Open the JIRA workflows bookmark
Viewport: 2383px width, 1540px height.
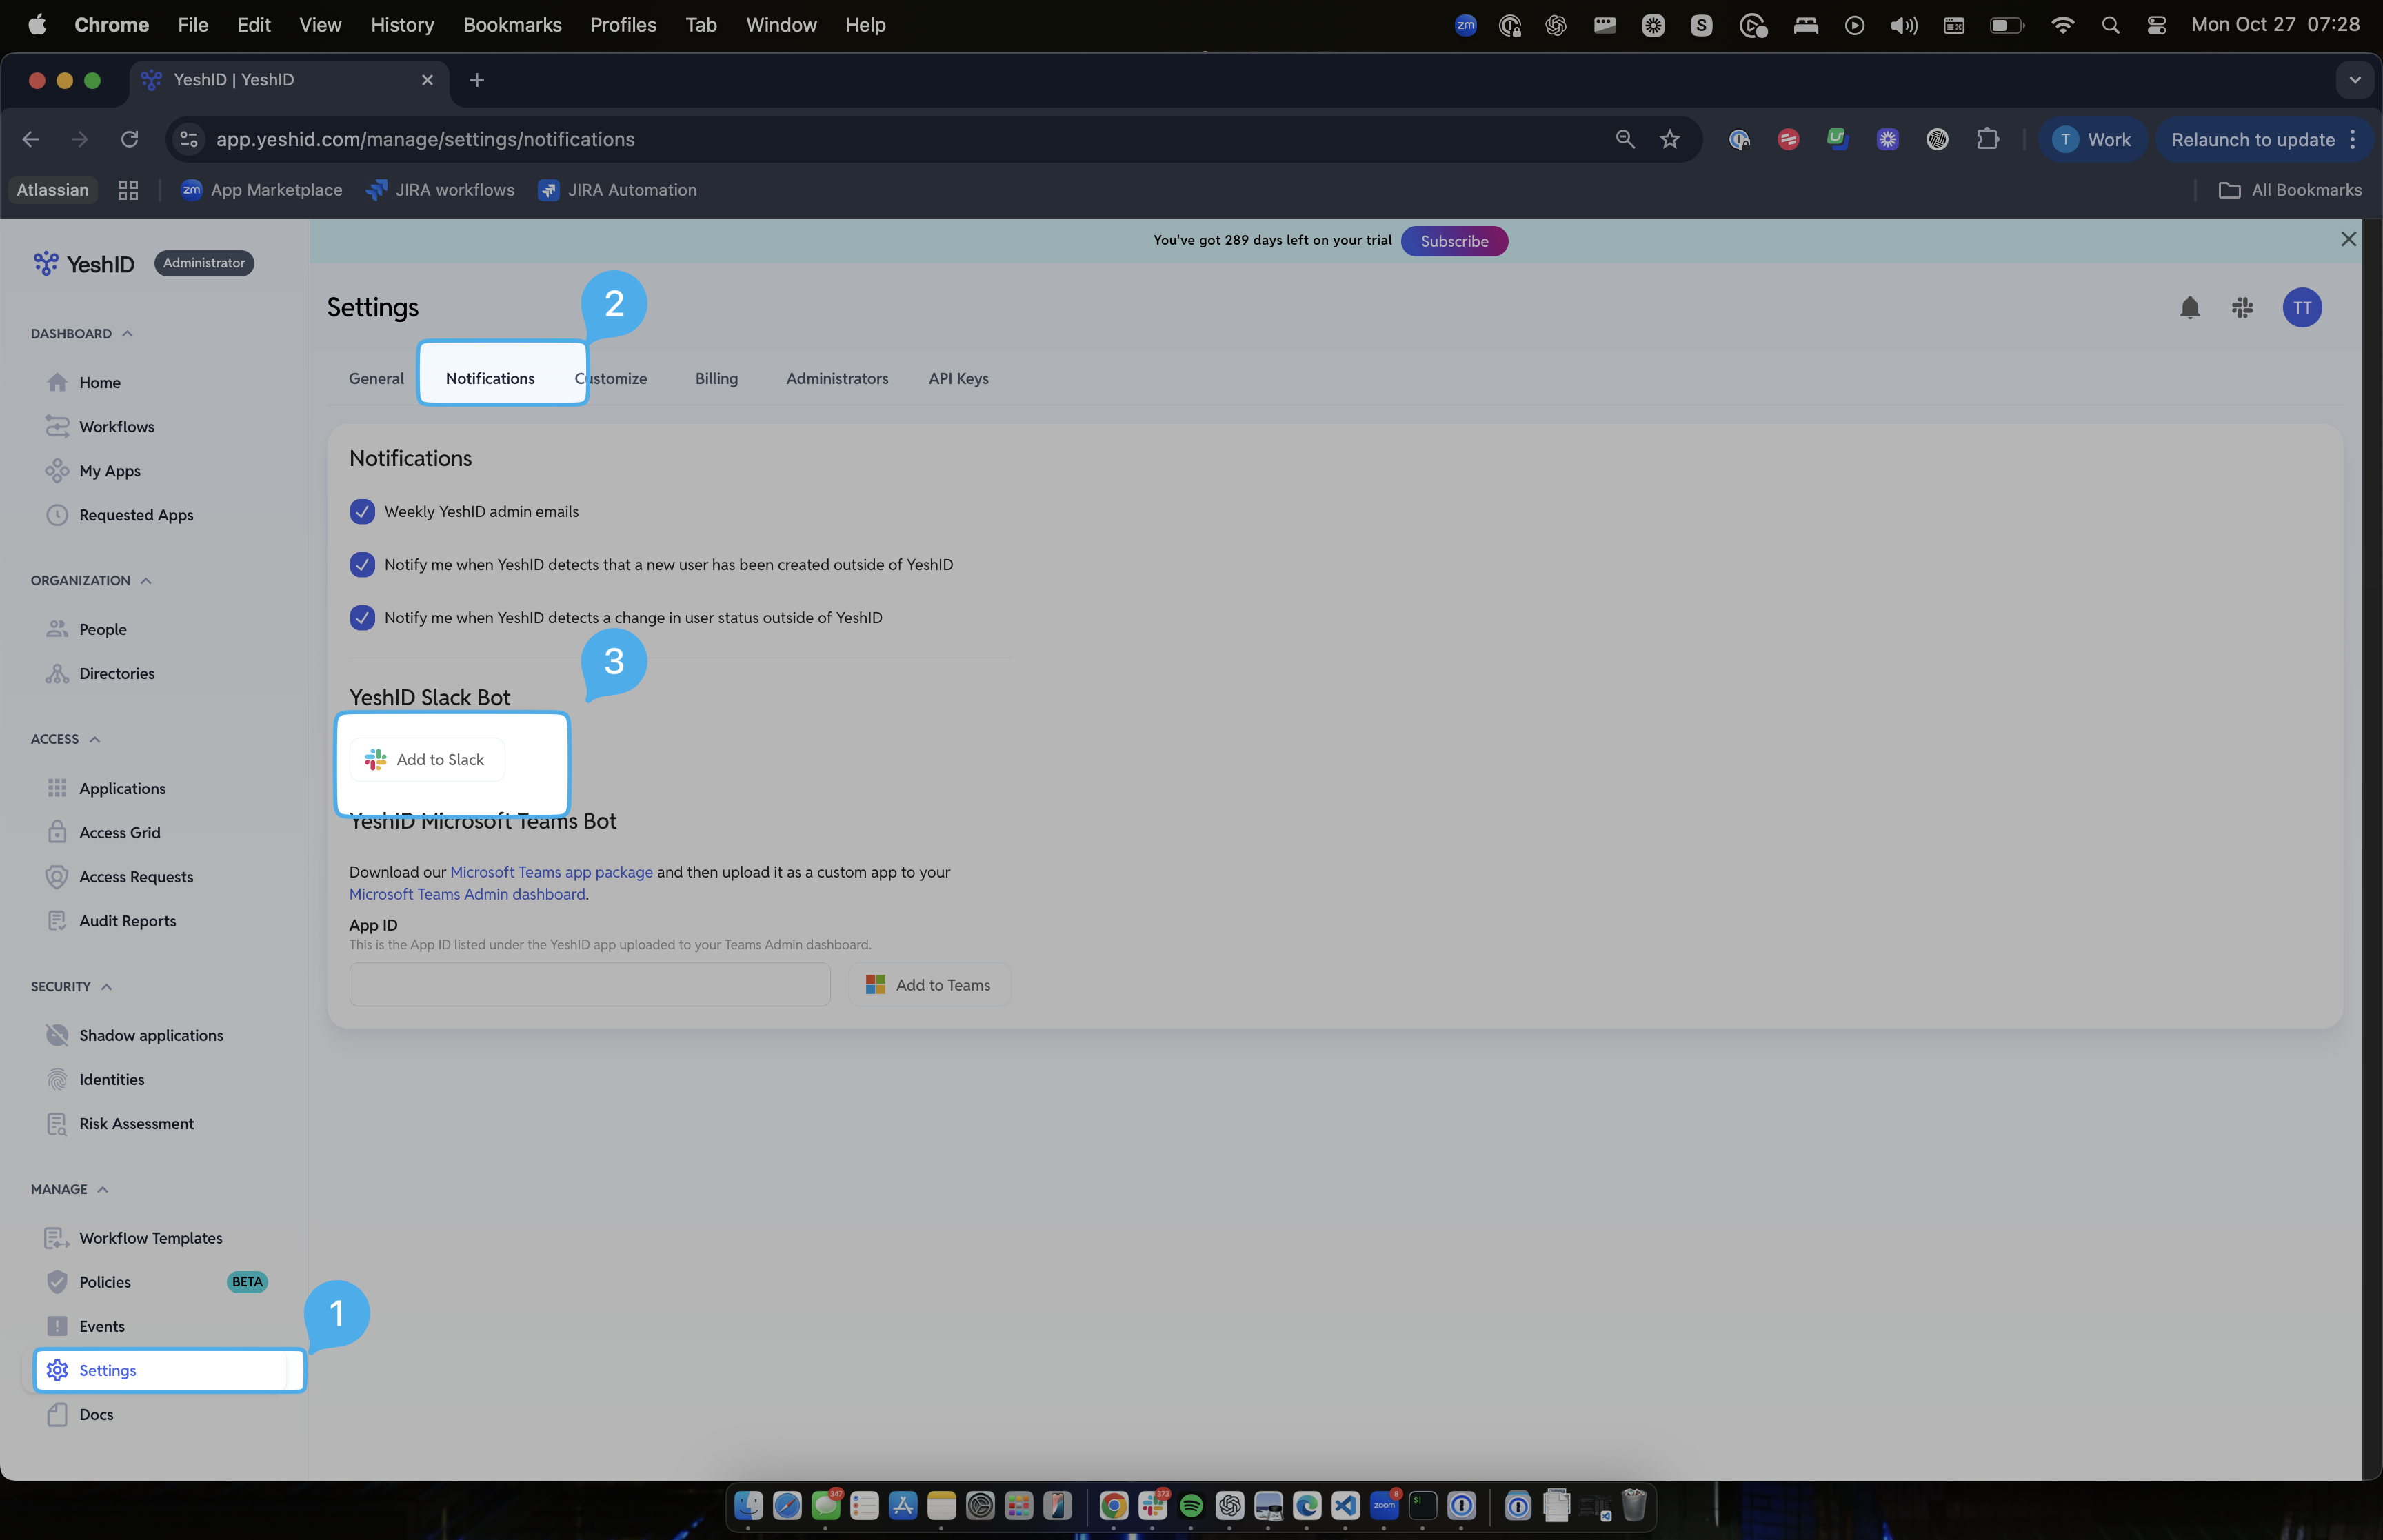pos(441,190)
